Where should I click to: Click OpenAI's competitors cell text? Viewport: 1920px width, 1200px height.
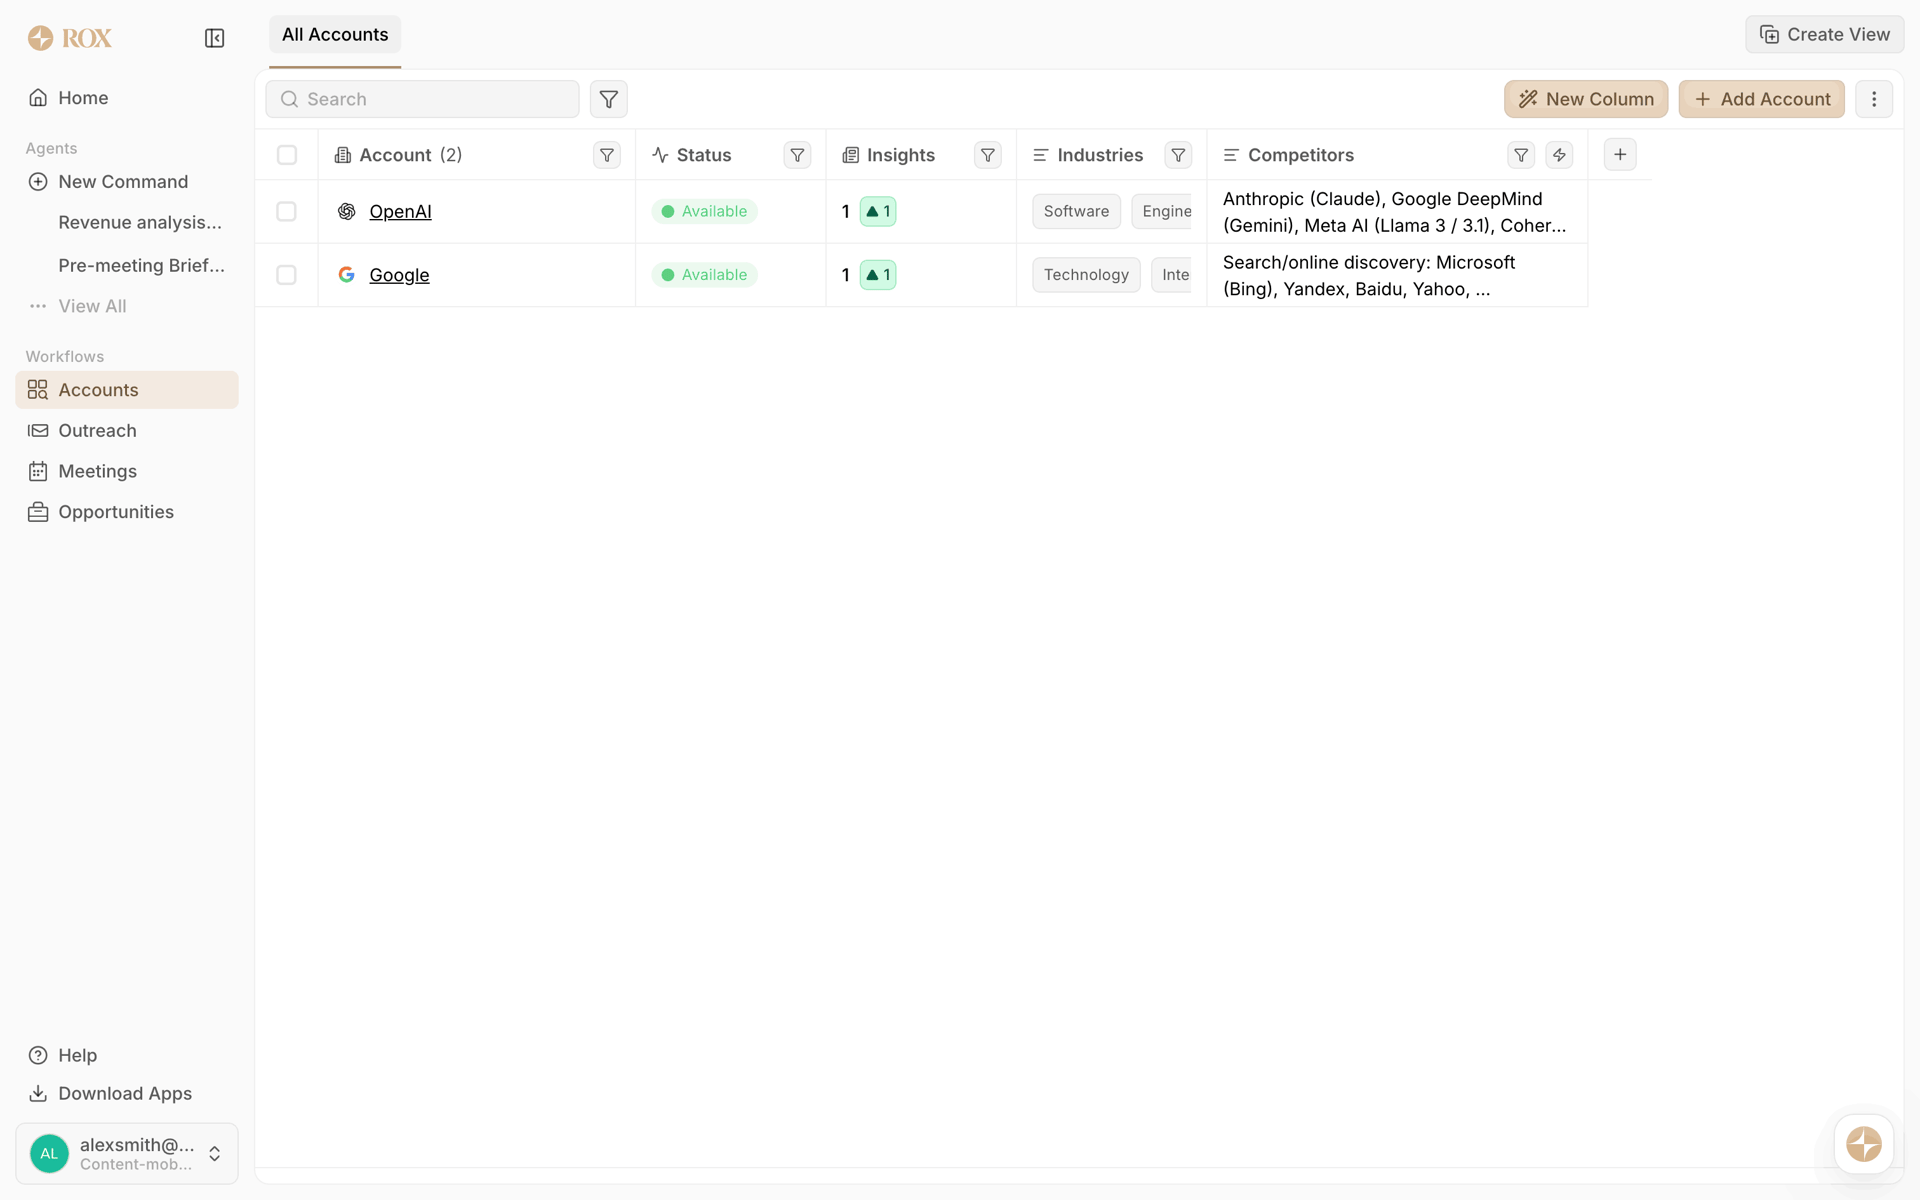click(x=1394, y=212)
